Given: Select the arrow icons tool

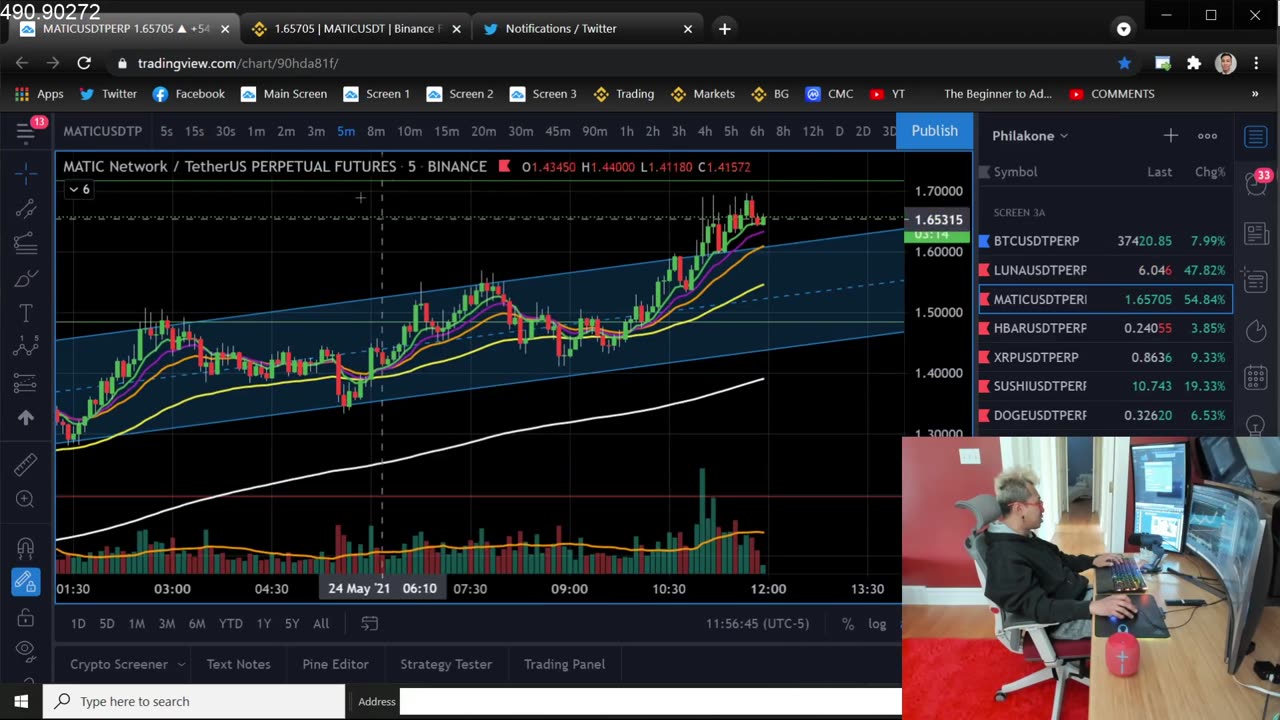Looking at the screenshot, I should (26, 418).
